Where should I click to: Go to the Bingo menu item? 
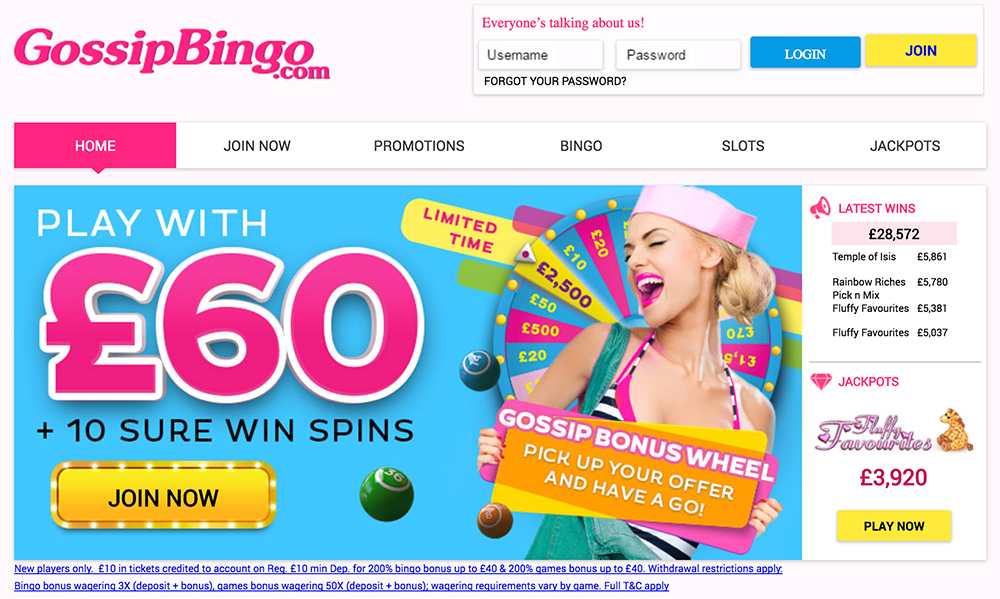coord(581,146)
